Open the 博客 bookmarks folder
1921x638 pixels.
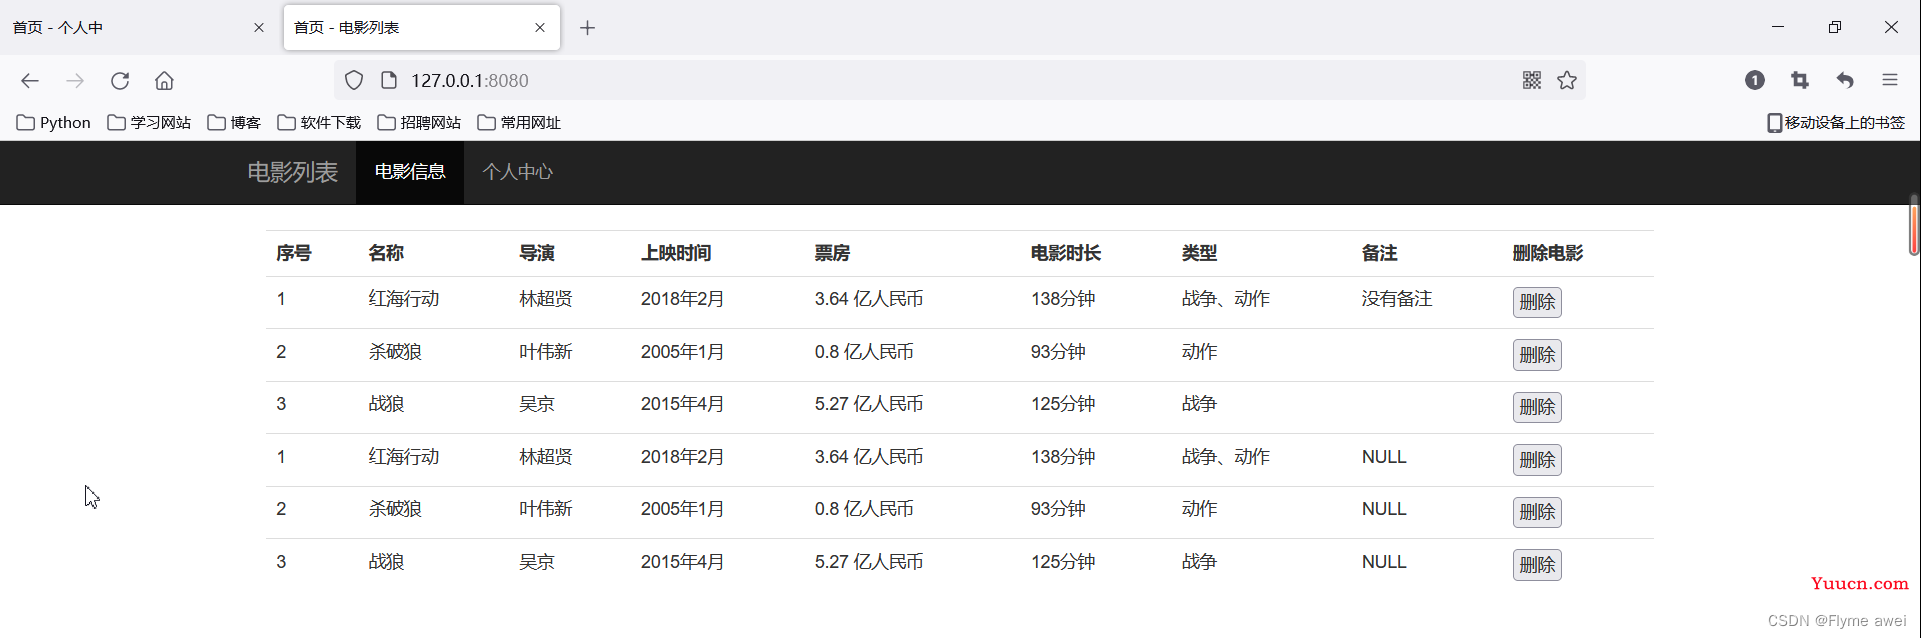[234, 122]
